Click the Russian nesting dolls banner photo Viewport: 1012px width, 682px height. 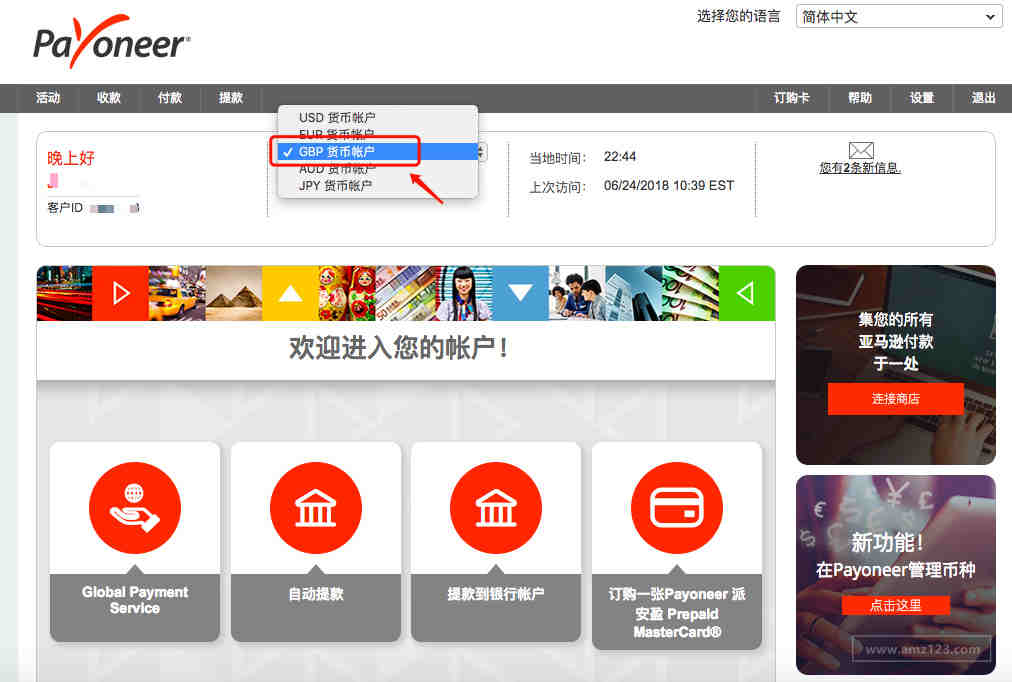tap(347, 293)
